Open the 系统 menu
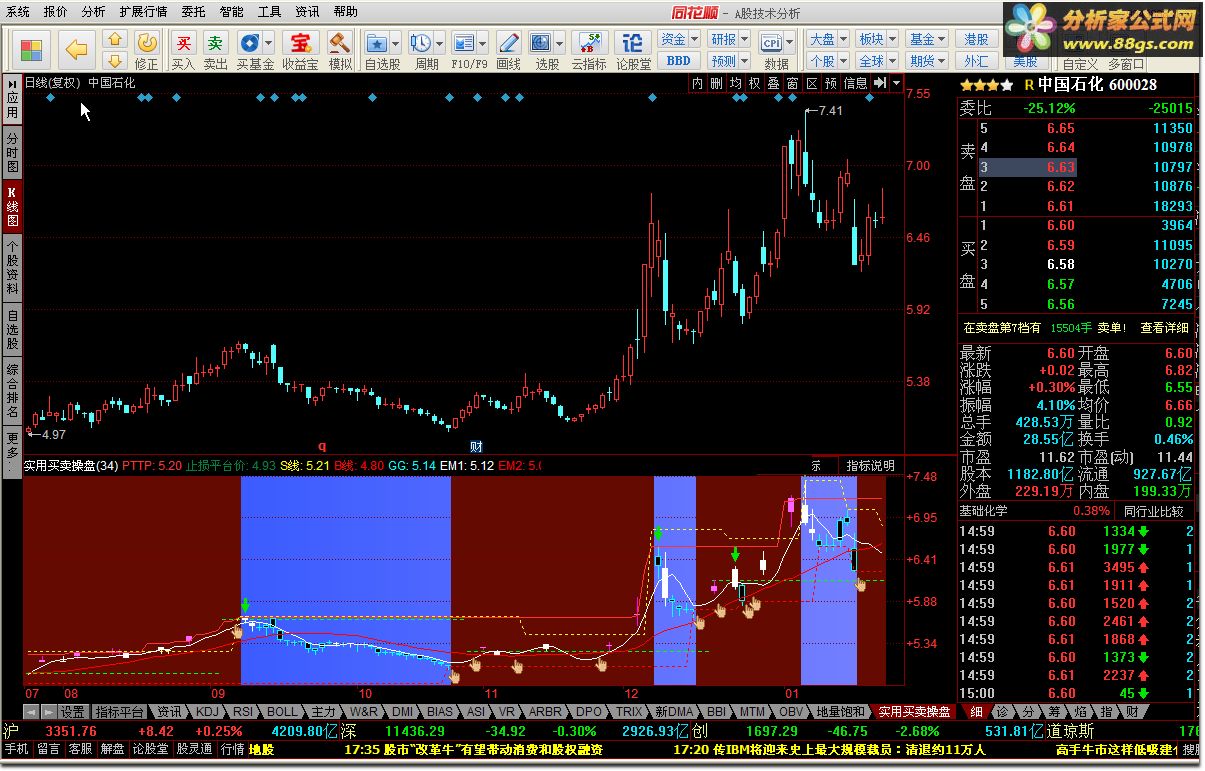The width and height of the screenshot is (1205, 771). tap(17, 12)
